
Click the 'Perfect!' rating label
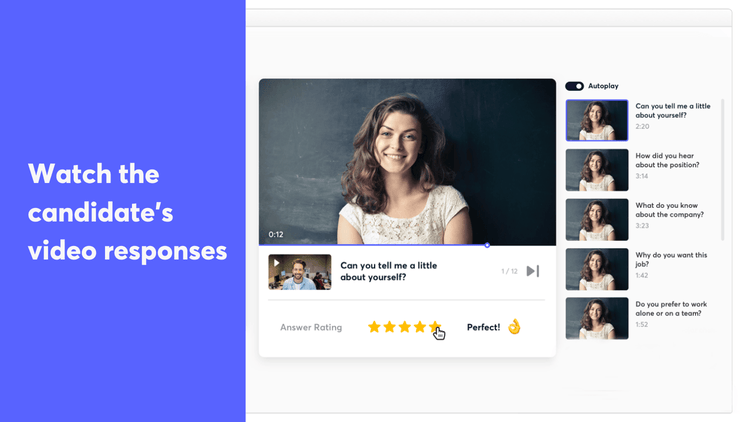[x=483, y=327]
